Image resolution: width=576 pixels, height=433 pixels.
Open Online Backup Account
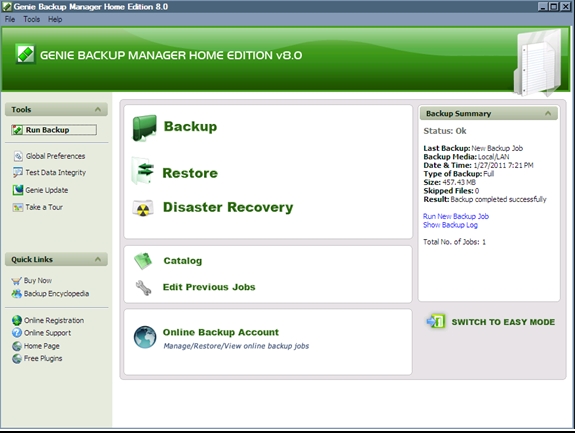pyautogui.click(x=221, y=332)
